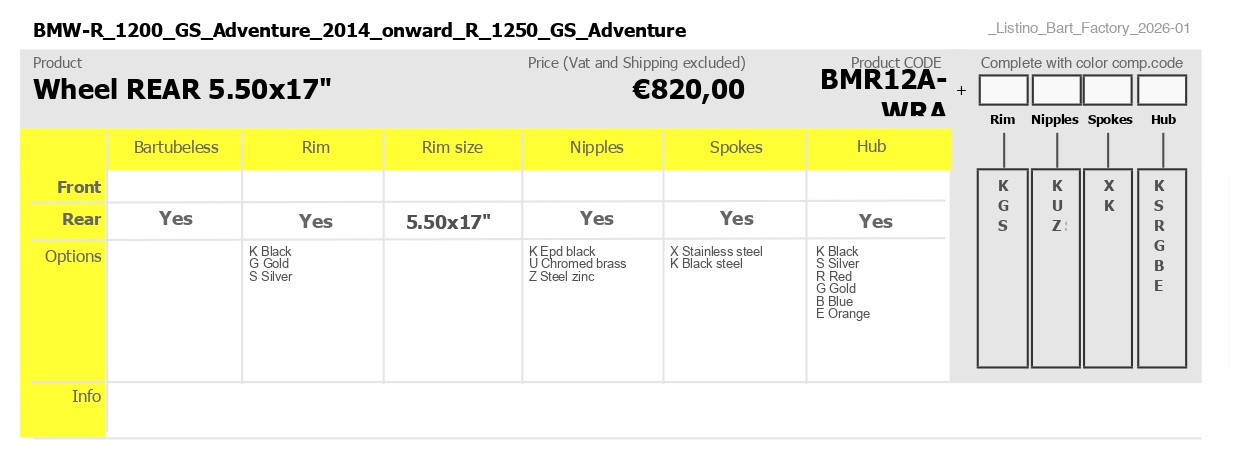Viewport: 1240px width, 473px height.
Task: Click the Nipples color code input box
Action: (x=1056, y=90)
